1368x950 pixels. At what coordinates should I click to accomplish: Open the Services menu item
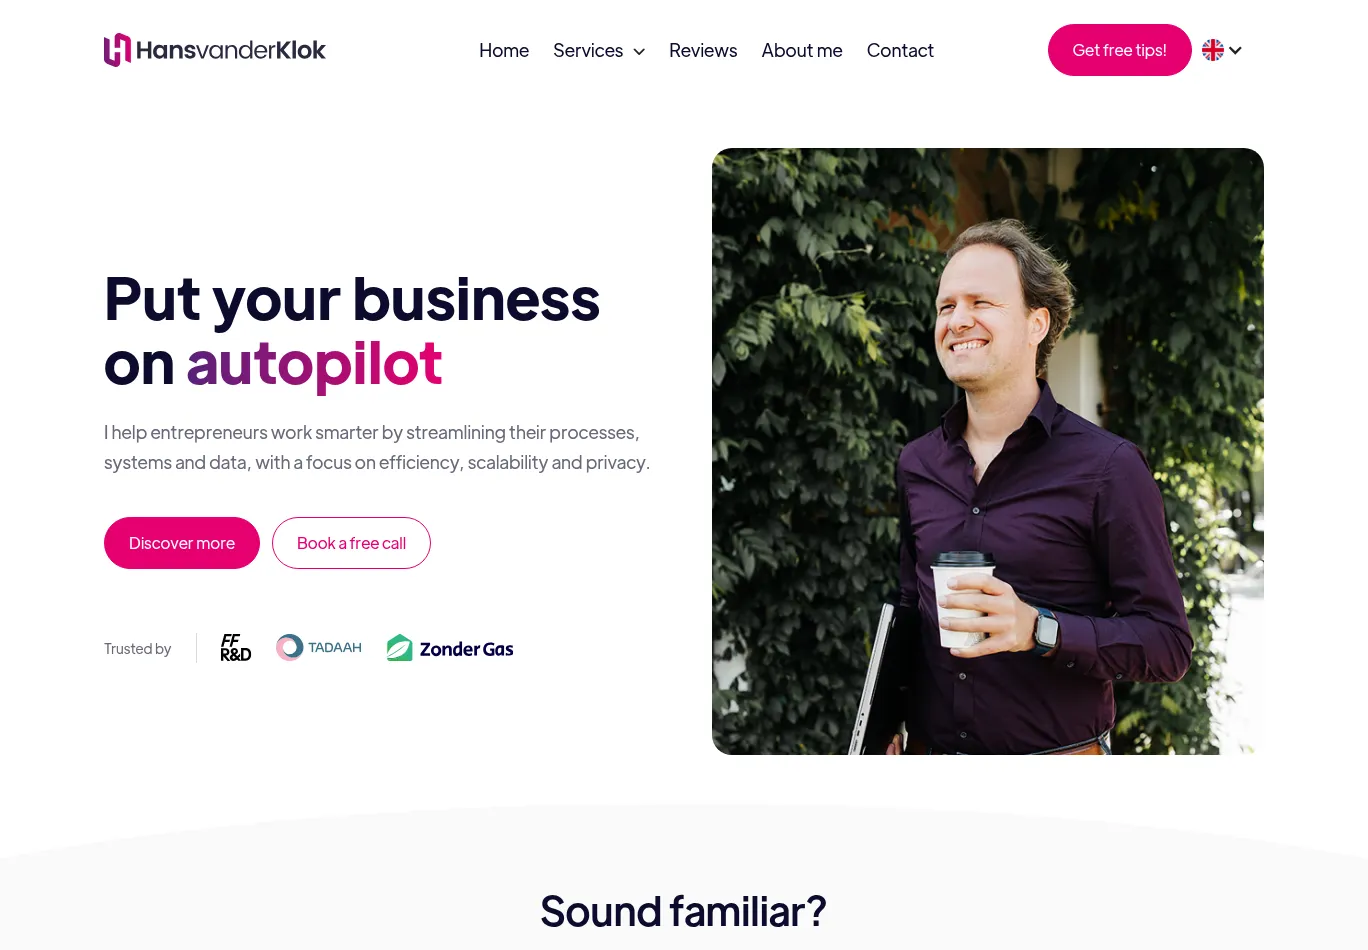coord(588,50)
